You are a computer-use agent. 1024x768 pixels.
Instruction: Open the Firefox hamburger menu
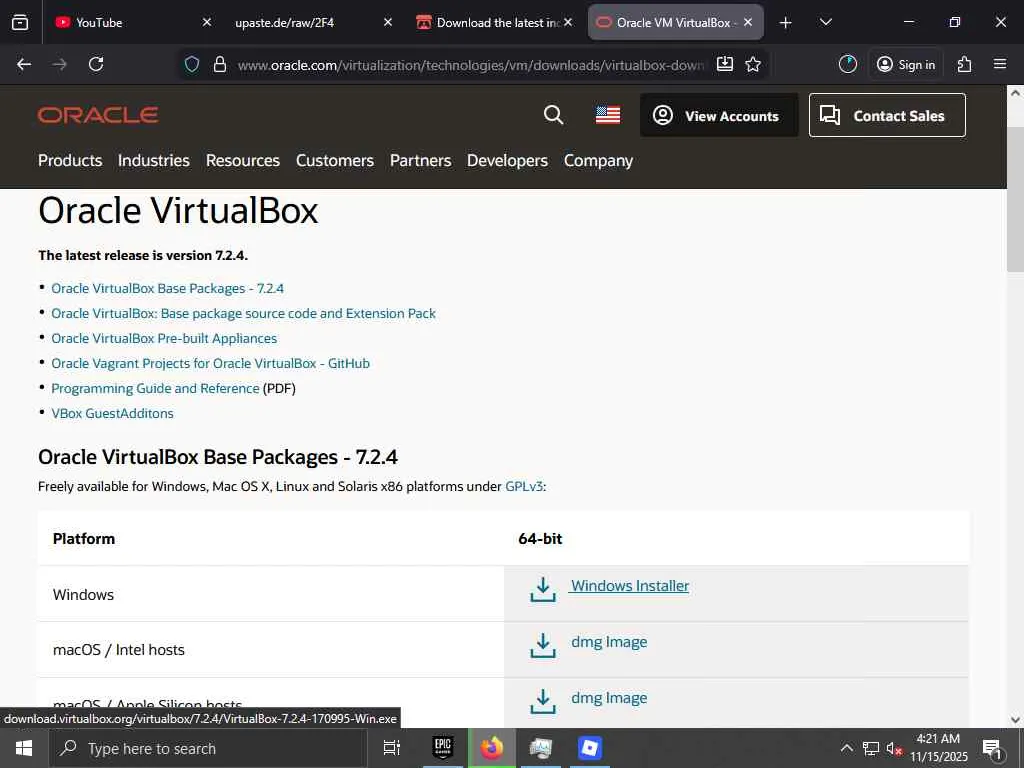1000,64
